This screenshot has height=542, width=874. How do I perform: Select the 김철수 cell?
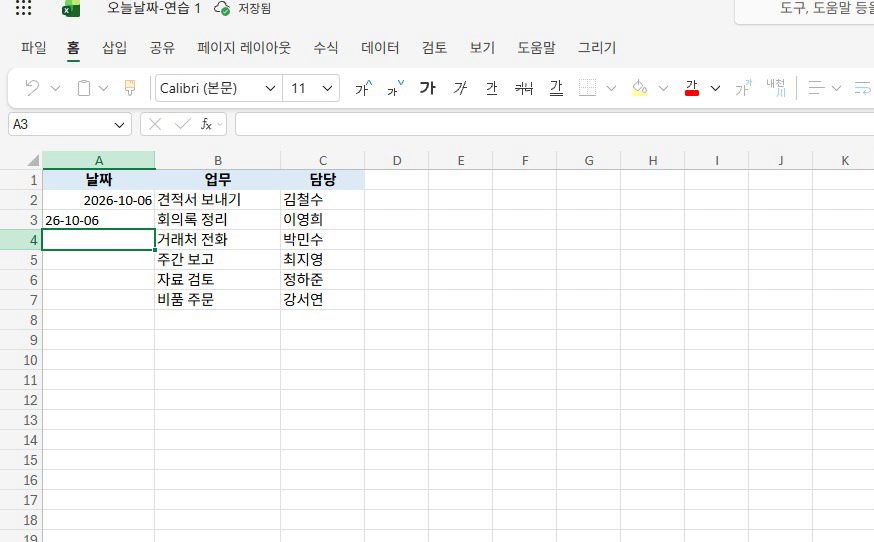pos(323,200)
